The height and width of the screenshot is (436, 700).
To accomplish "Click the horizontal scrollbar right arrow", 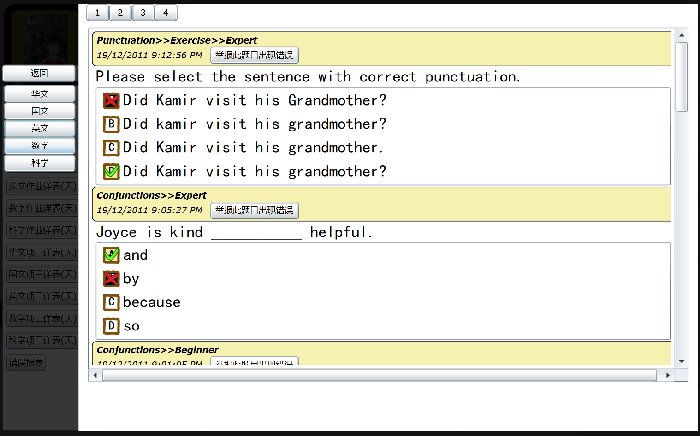I will 667,375.
